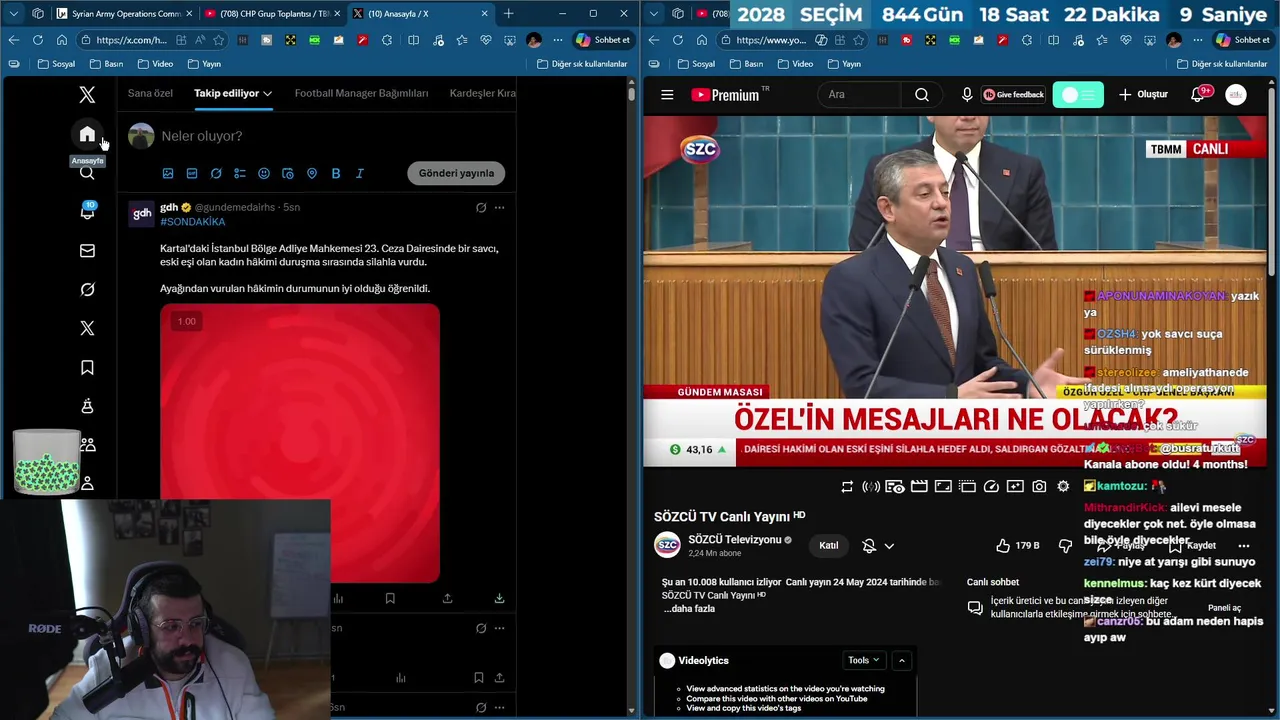
Task: Open notification options chevron beside bell
Action: point(889,546)
